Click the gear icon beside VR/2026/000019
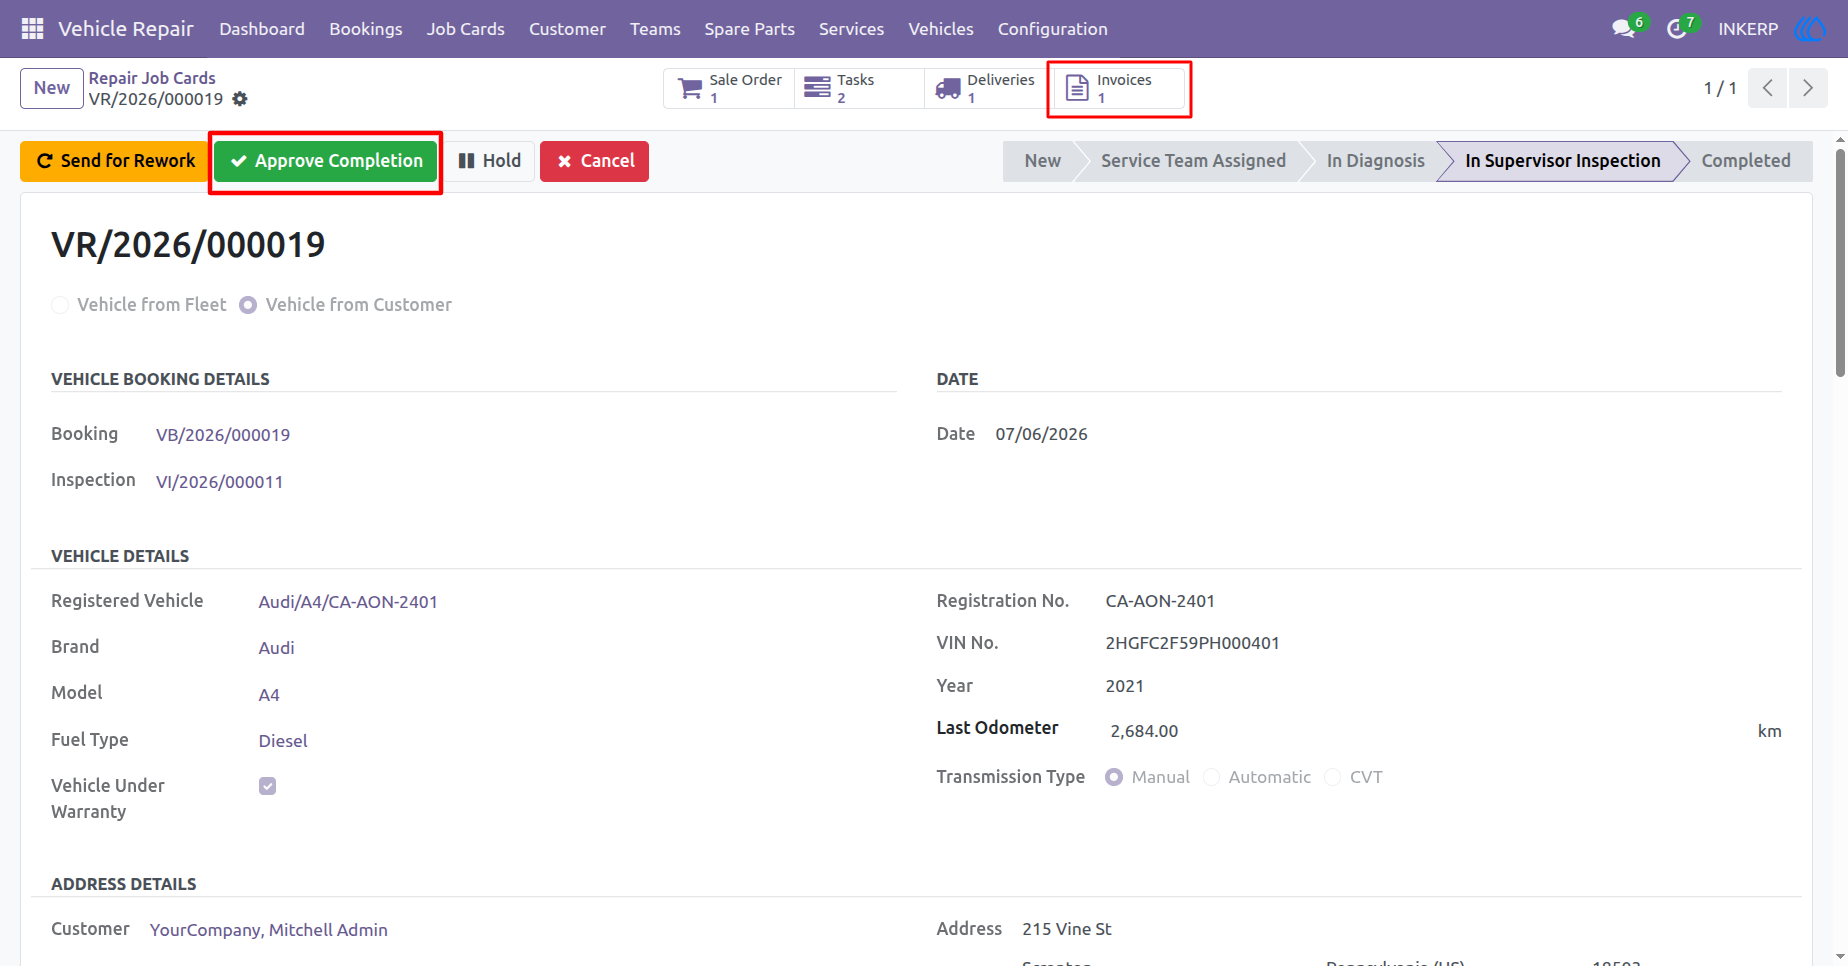The image size is (1848, 966). tap(240, 99)
